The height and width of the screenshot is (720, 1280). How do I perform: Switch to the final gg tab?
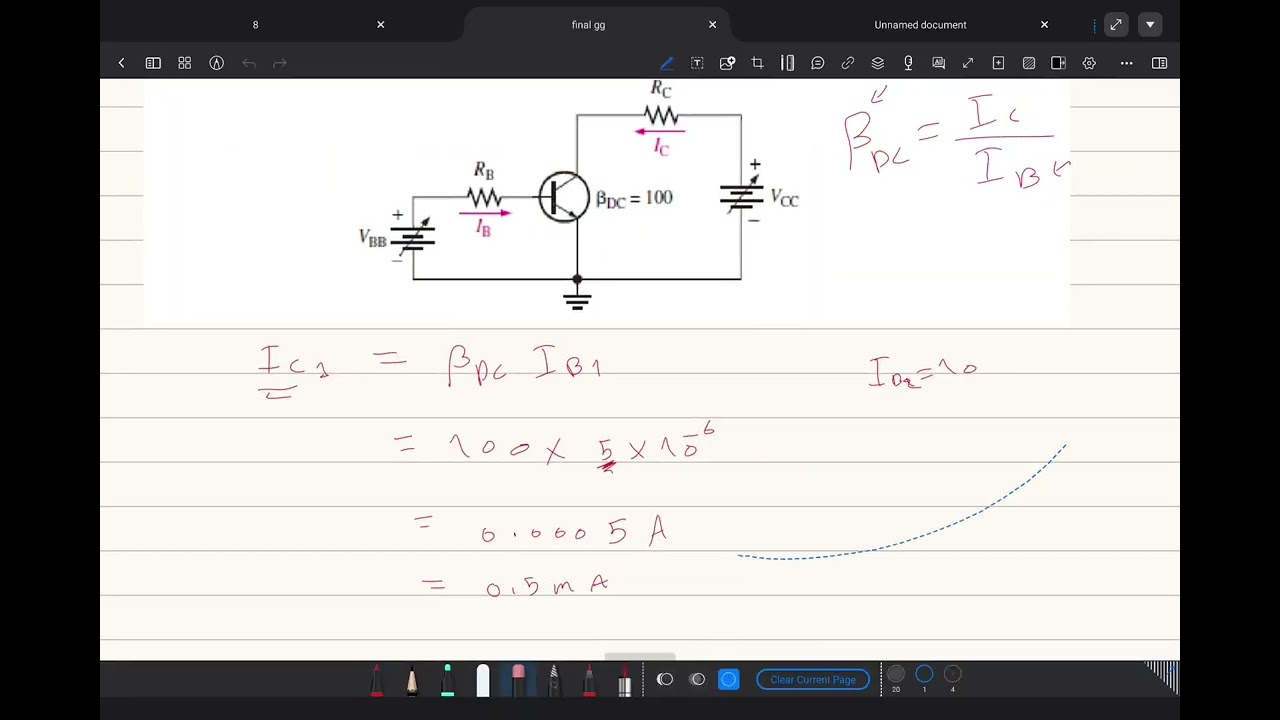[588, 24]
